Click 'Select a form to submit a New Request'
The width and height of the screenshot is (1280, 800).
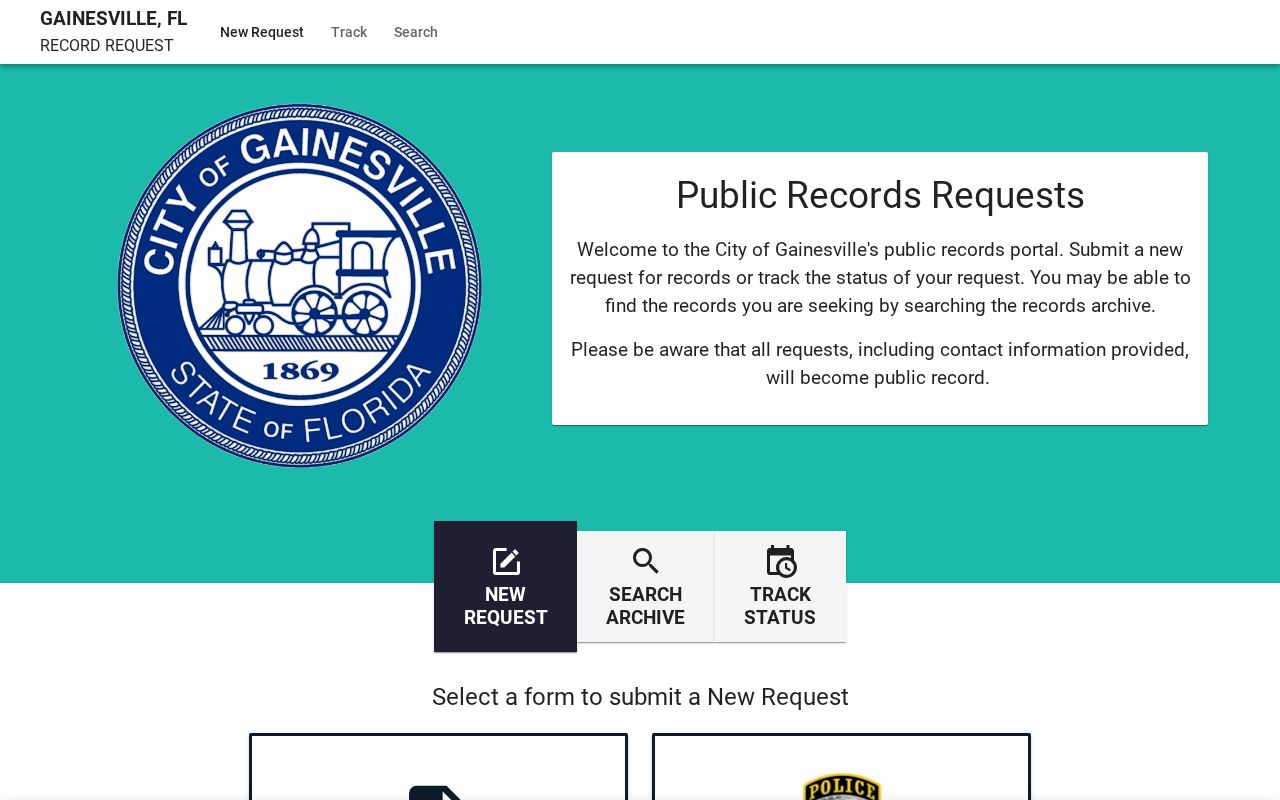point(640,697)
